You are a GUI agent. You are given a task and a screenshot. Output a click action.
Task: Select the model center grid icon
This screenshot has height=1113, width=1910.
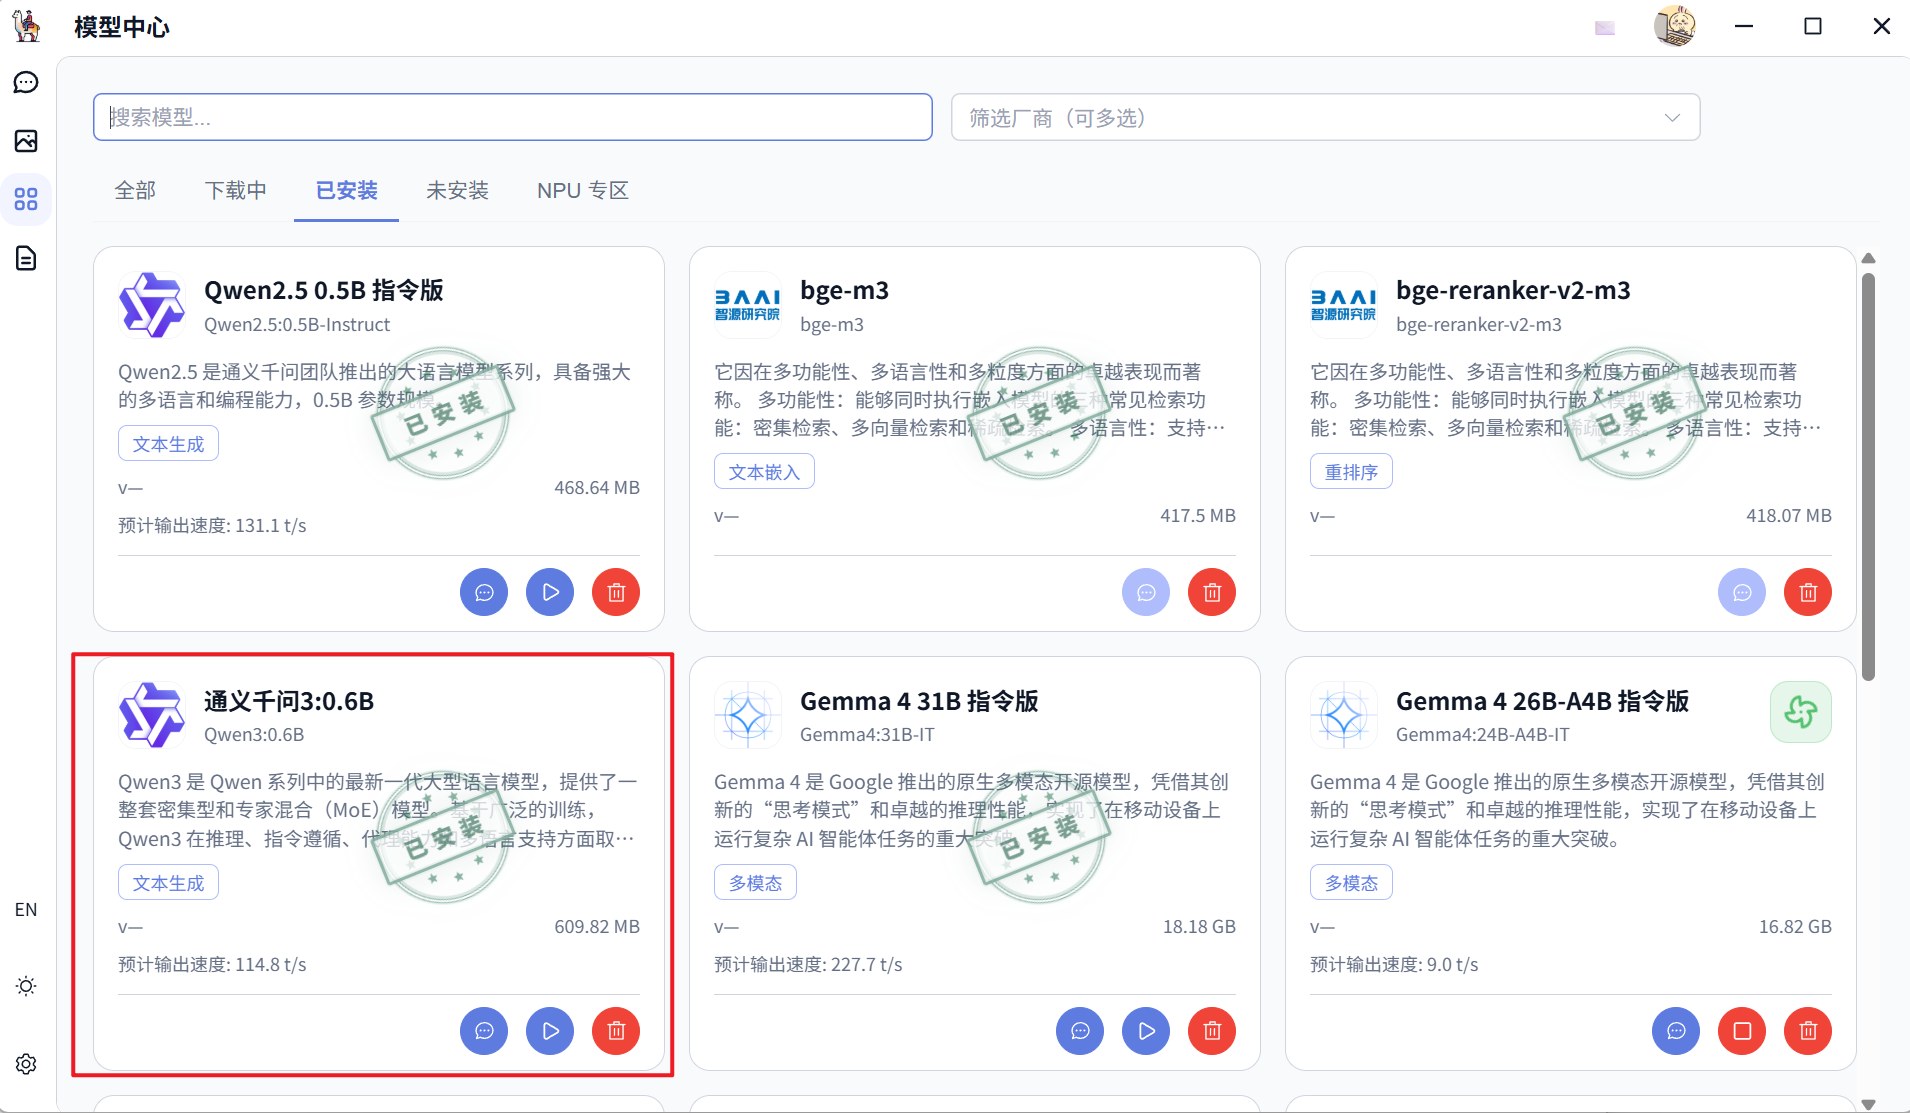pos(26,199)
